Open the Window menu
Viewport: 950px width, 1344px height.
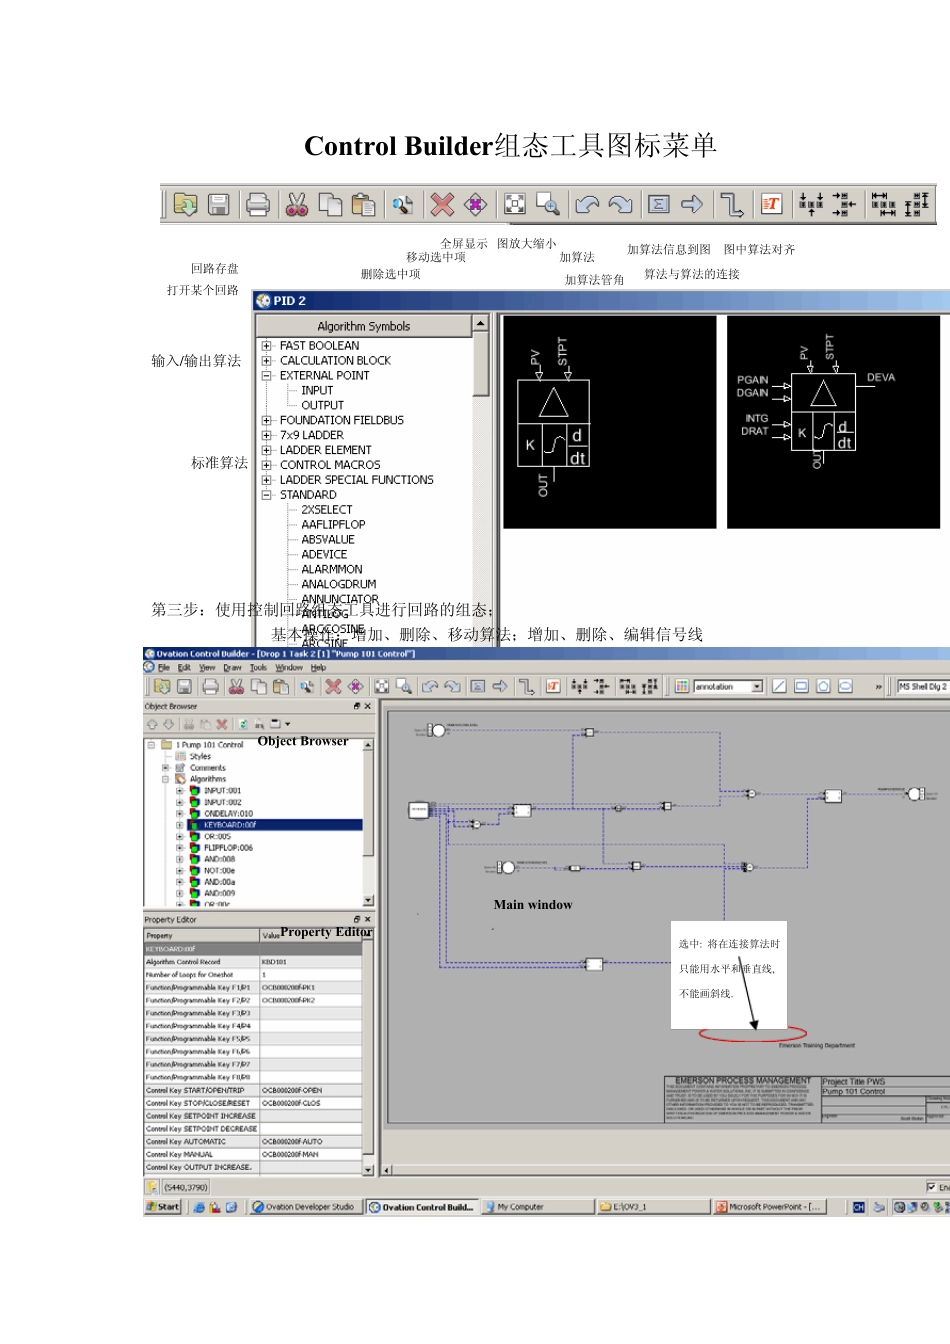[289, 668]
